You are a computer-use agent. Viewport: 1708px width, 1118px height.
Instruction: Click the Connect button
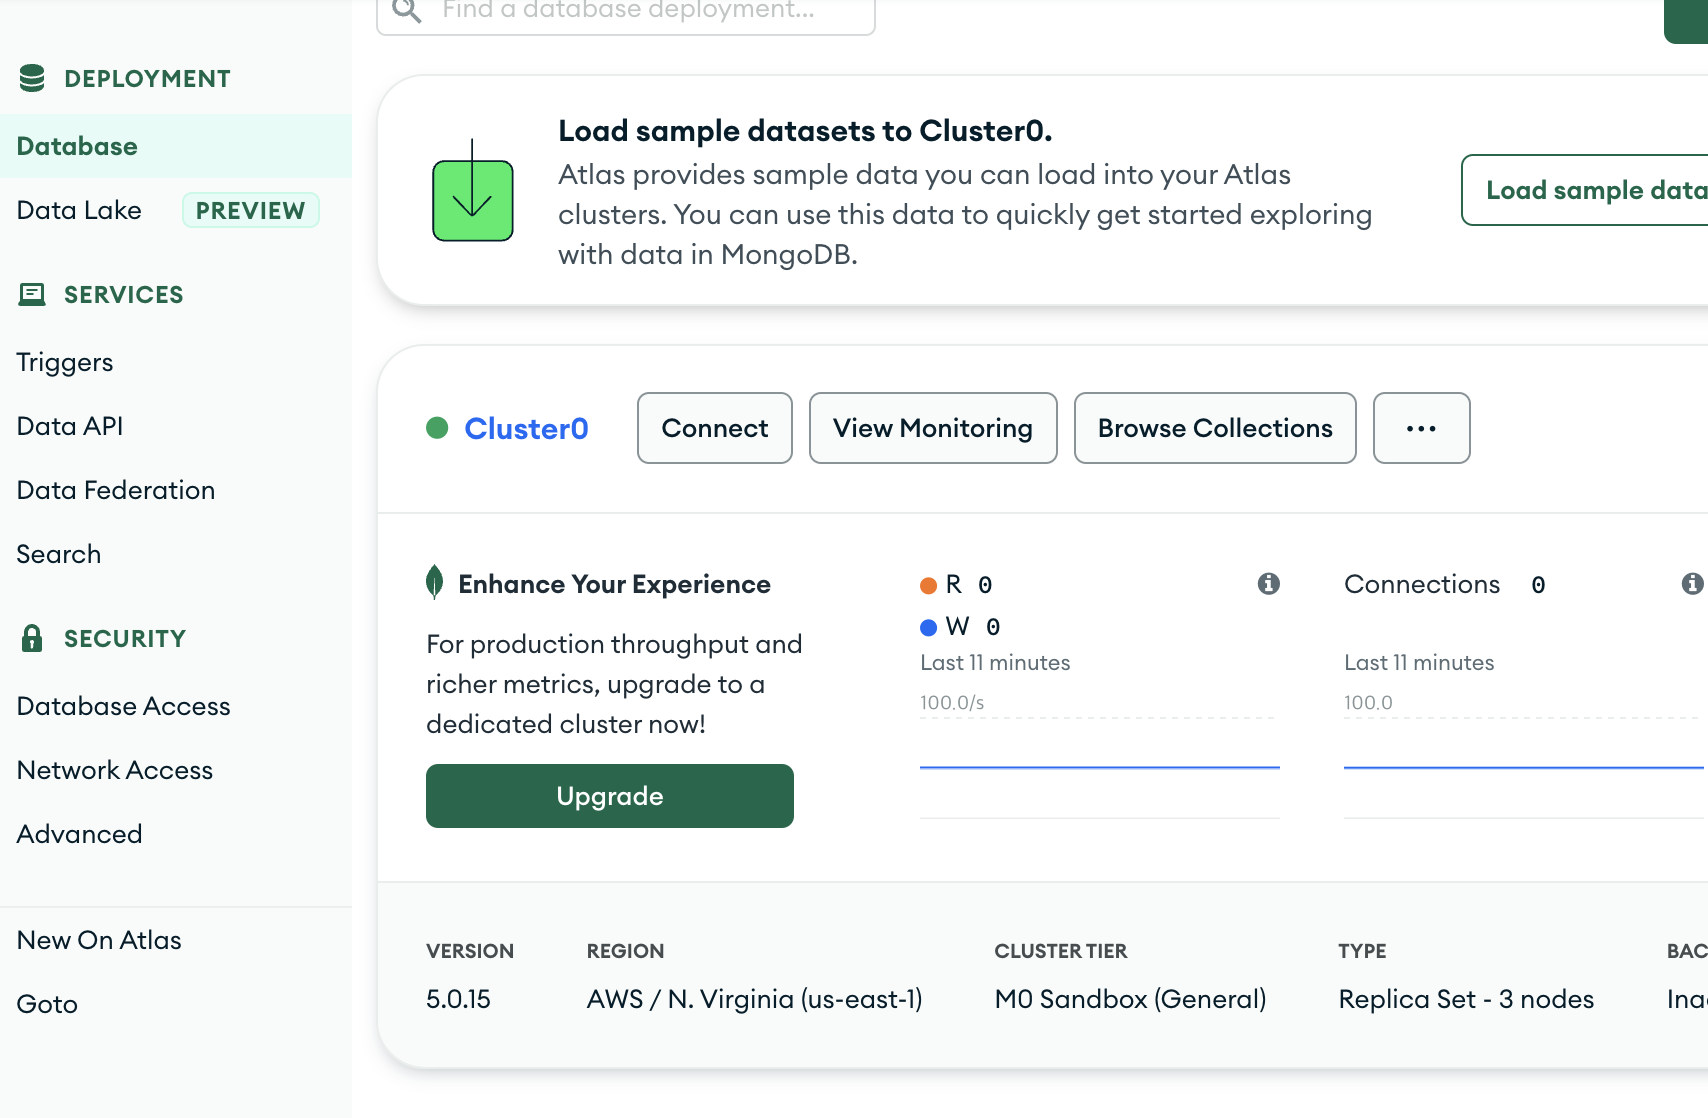[715, 428]
